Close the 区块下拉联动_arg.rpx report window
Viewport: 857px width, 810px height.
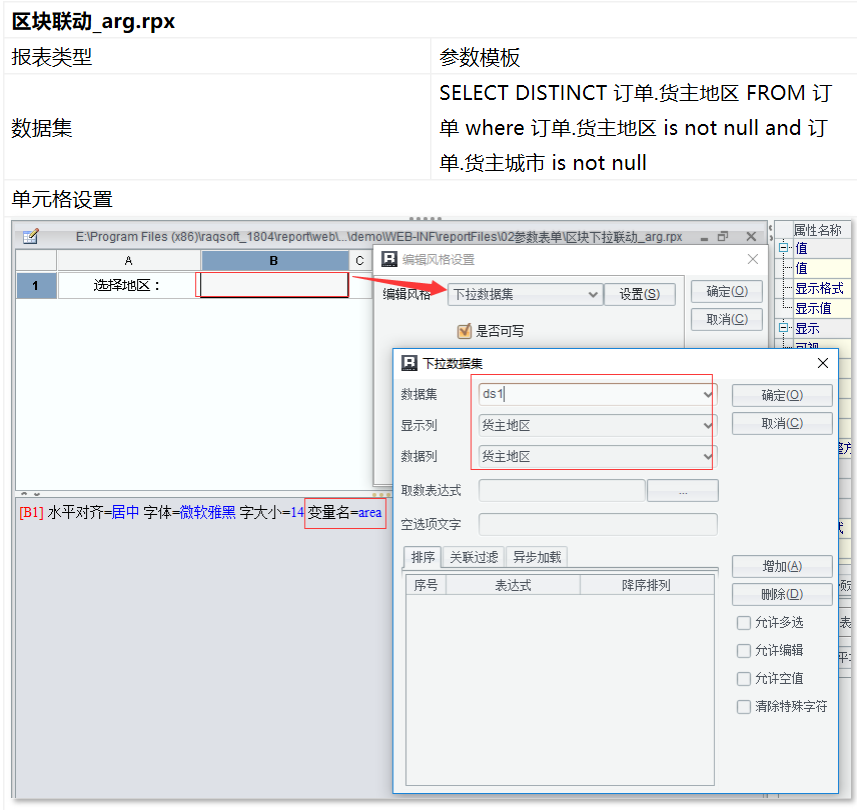751,237
